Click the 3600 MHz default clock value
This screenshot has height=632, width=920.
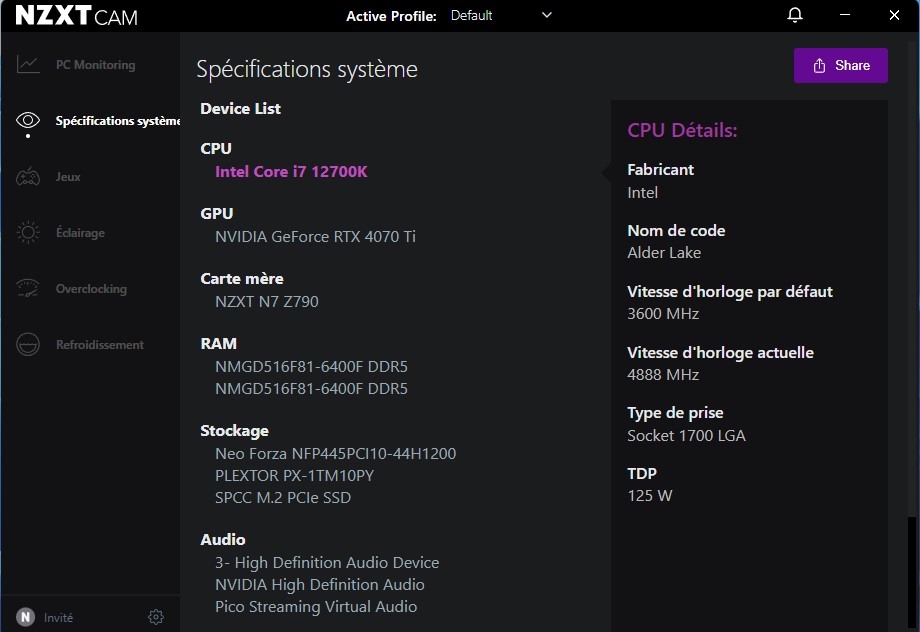663,314
